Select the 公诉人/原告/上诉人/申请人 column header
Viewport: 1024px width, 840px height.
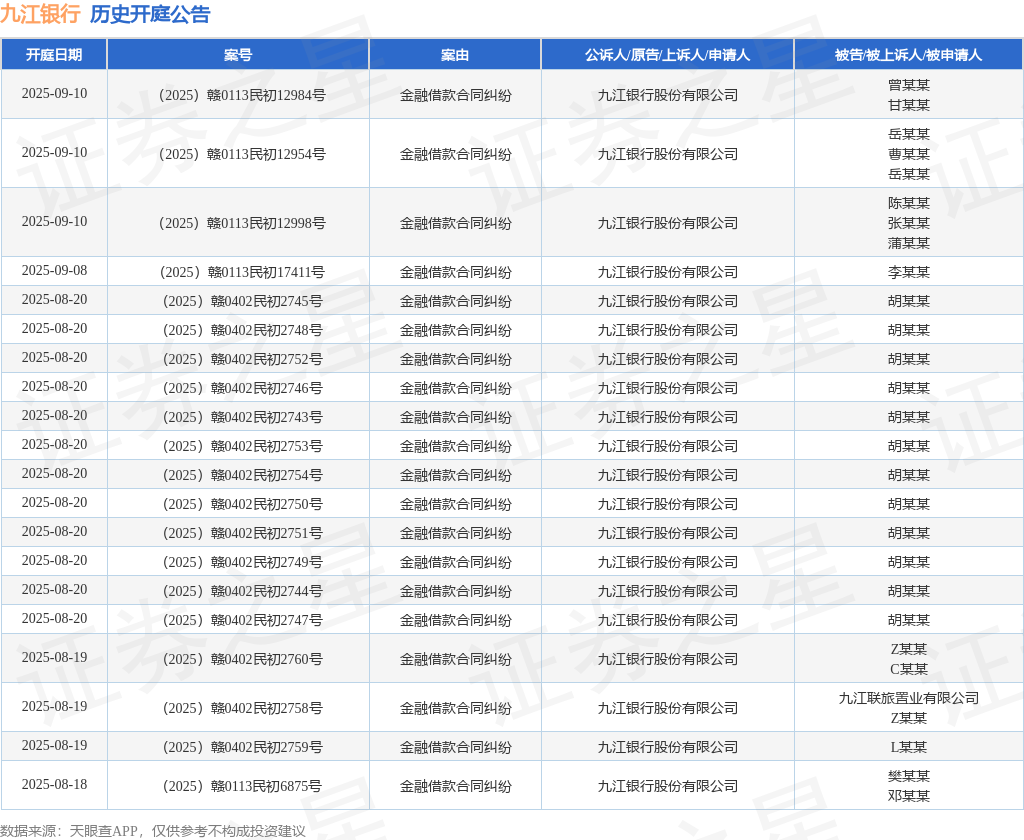tap(667, 55)
